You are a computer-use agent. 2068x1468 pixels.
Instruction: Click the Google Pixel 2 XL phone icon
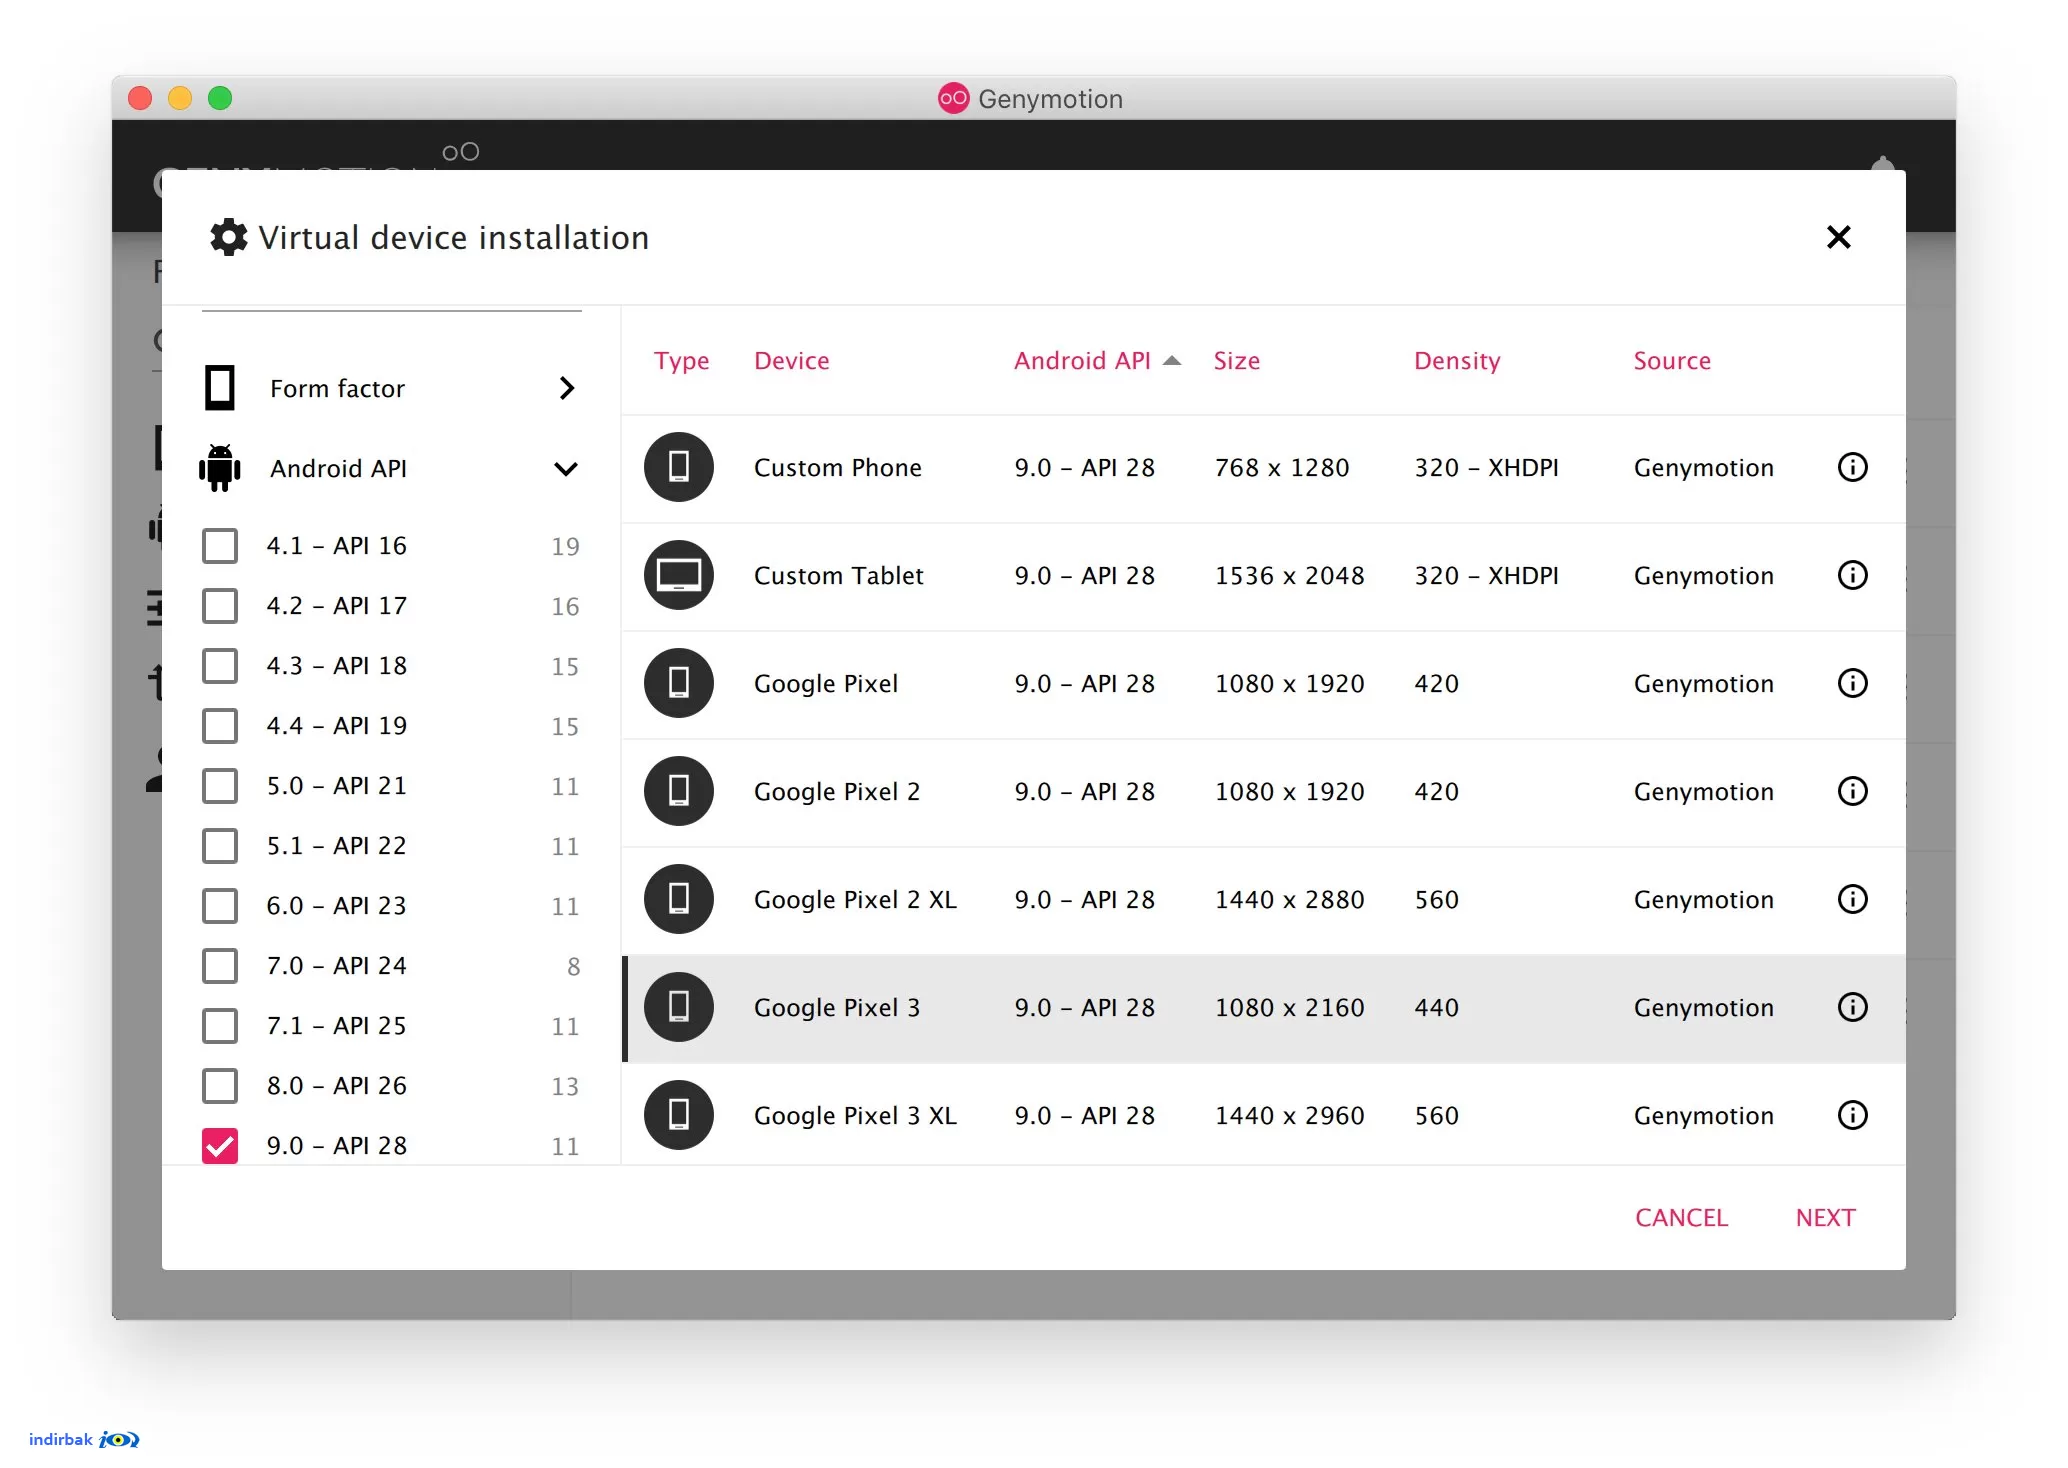678,899
